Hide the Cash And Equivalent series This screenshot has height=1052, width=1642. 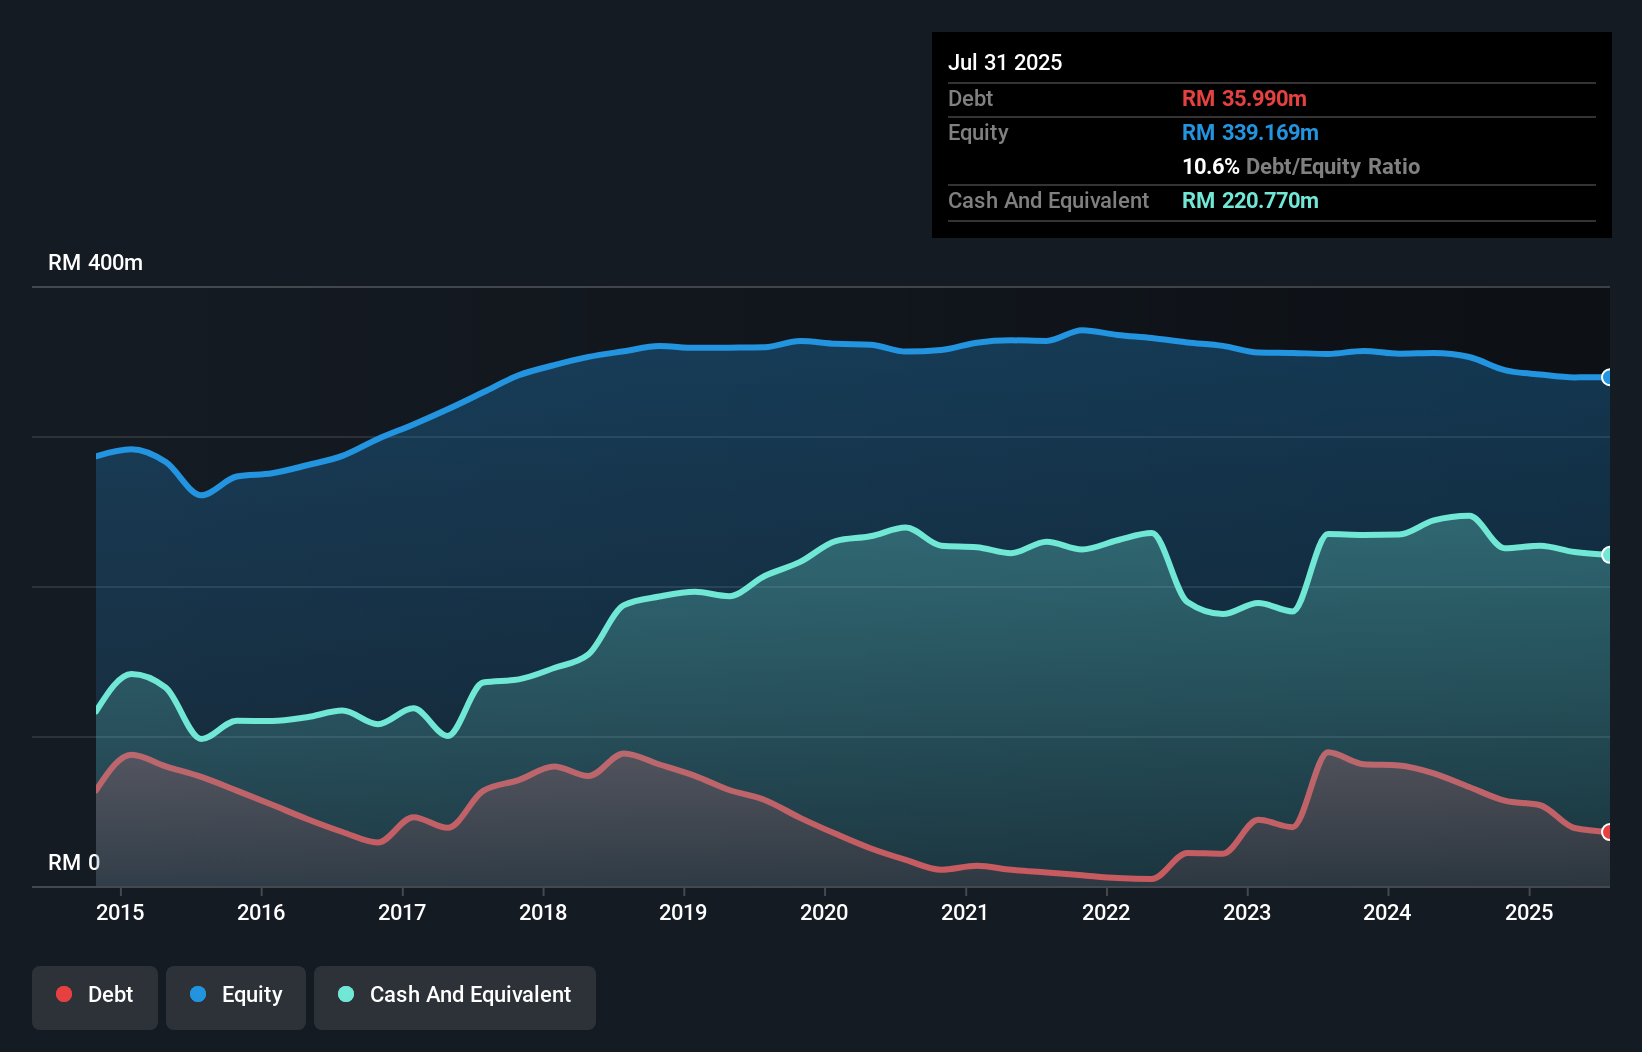point(455,995)
